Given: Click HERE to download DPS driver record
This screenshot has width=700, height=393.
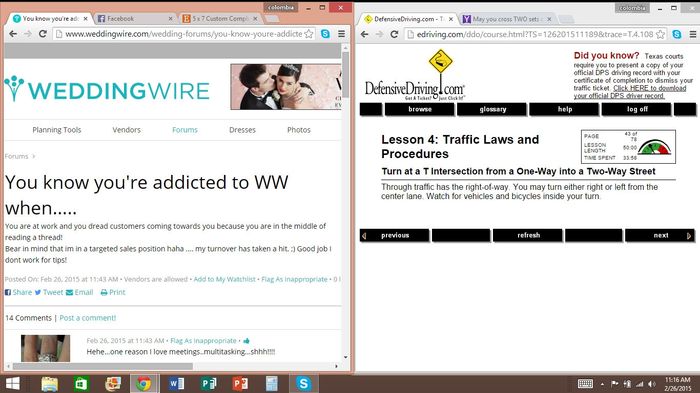Looking at the screenshot, I should (630, 92).
